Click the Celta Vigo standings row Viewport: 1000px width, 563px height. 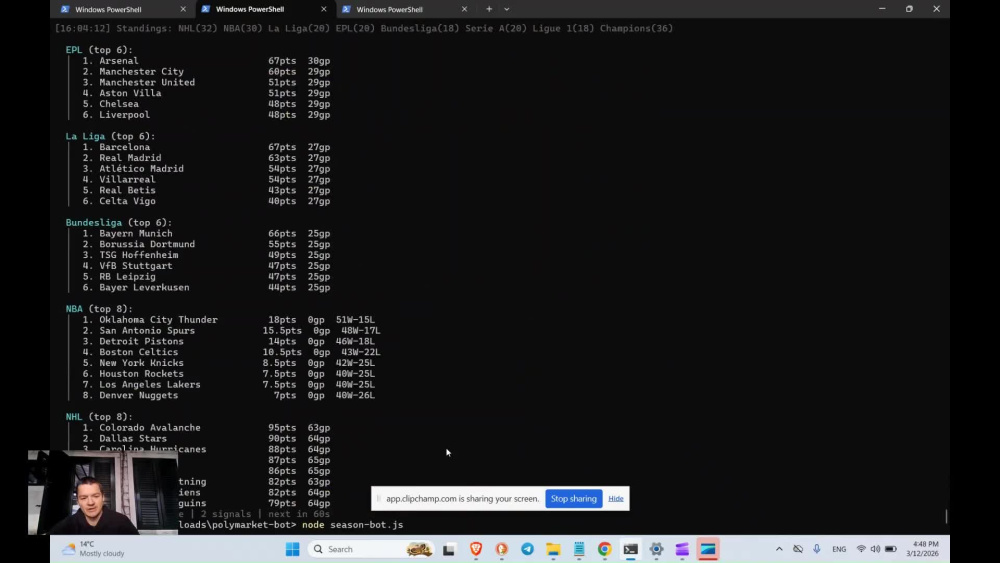point(206,201)
